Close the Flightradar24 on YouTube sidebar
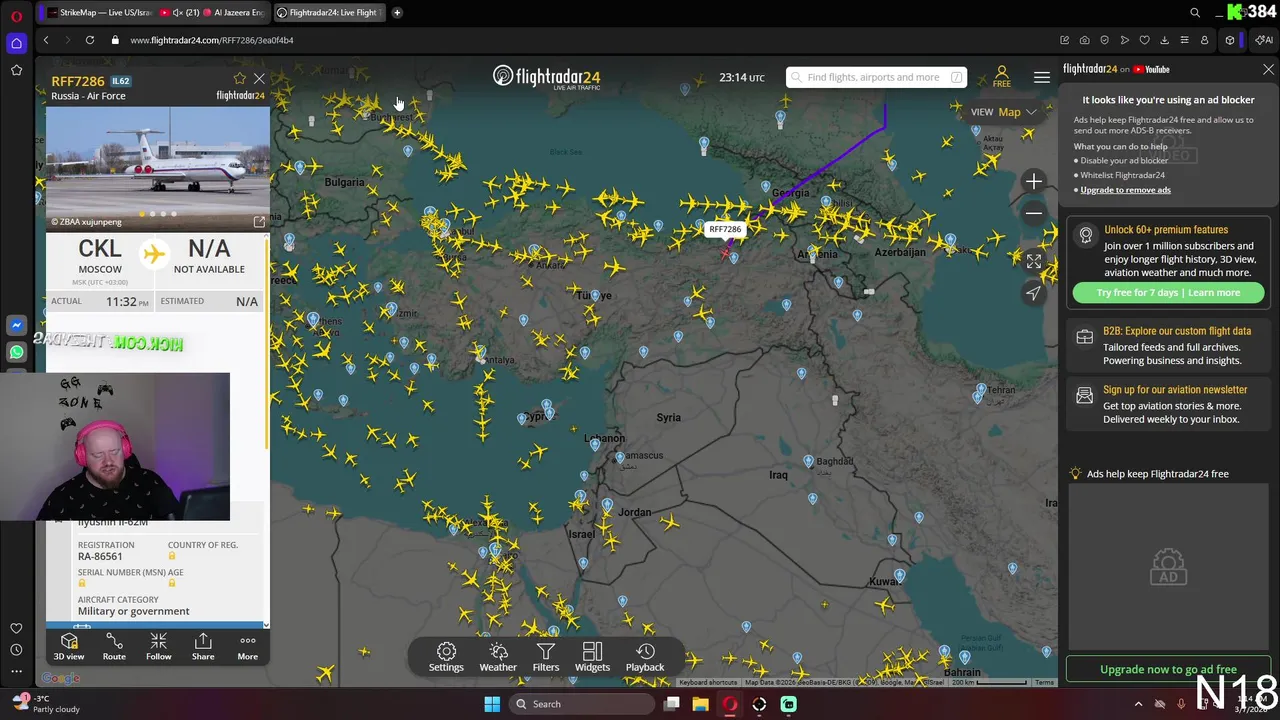 tap(1268, 70)
